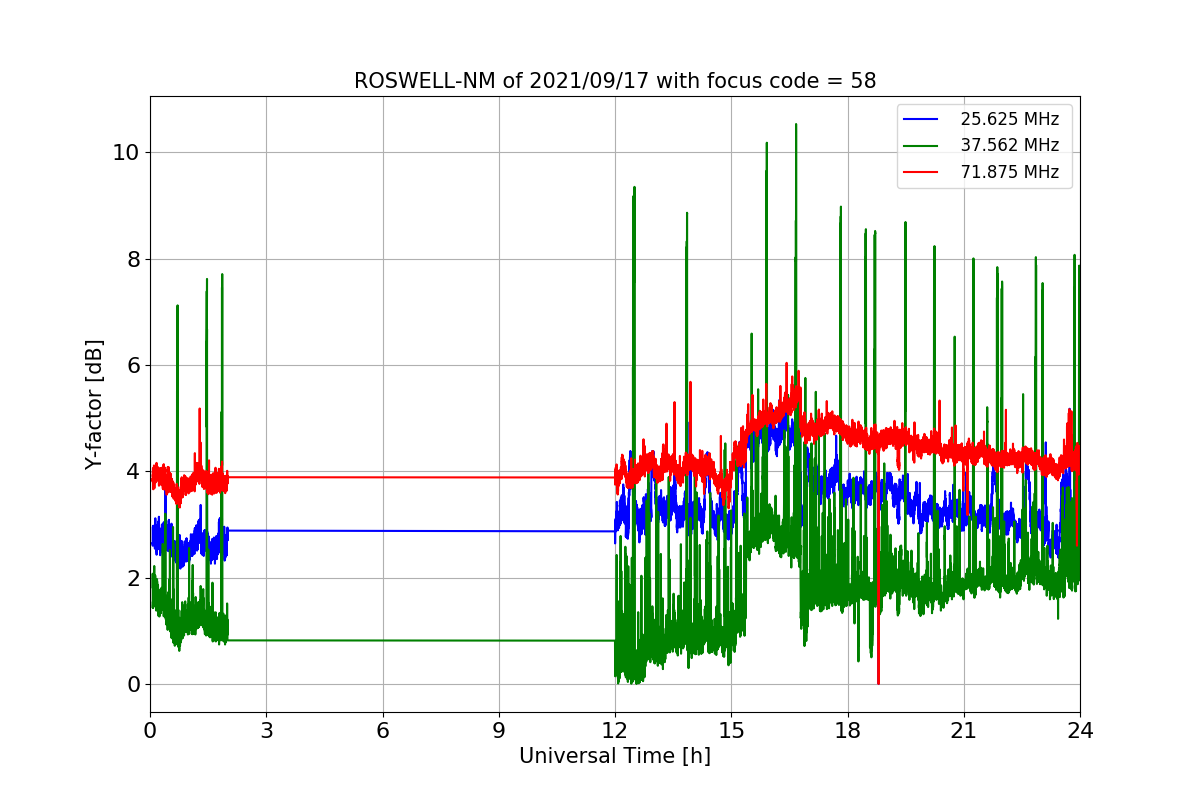Screen dimensions: 1200x800
Task: Select y-axis tick label 10
Action: pos(127,152)
